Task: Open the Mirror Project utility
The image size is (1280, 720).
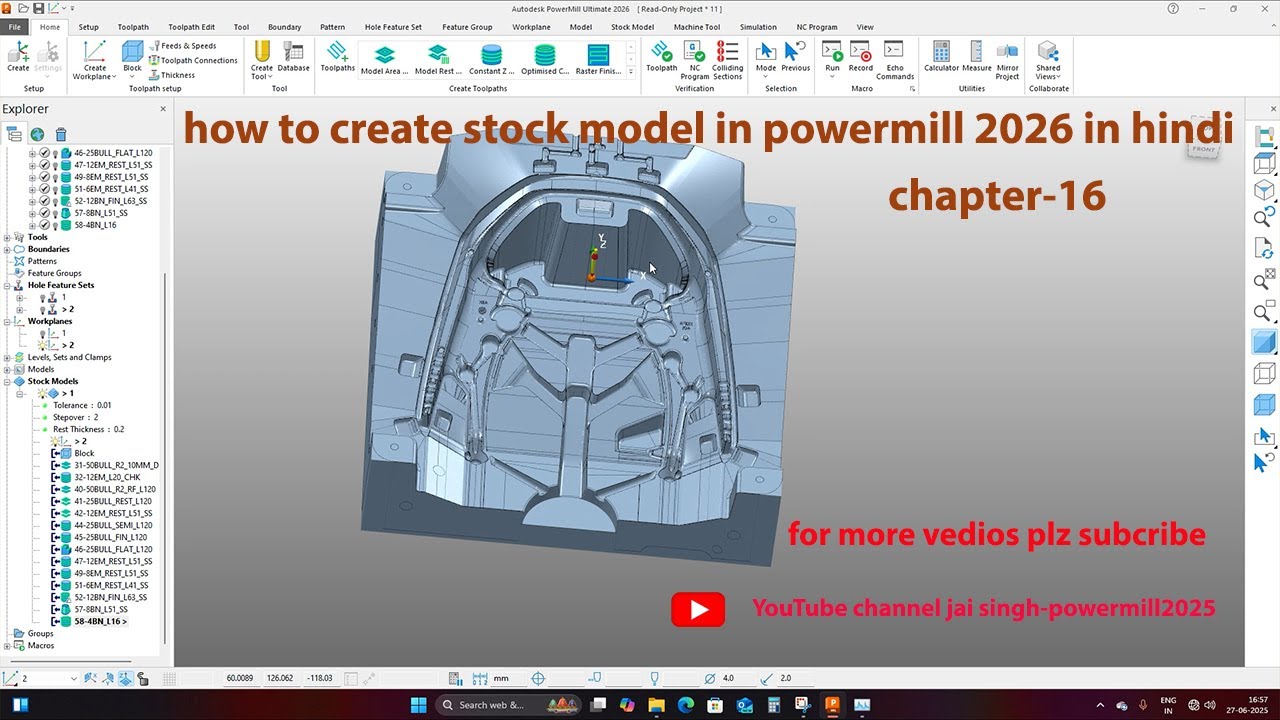Action: pos(1007,60)
